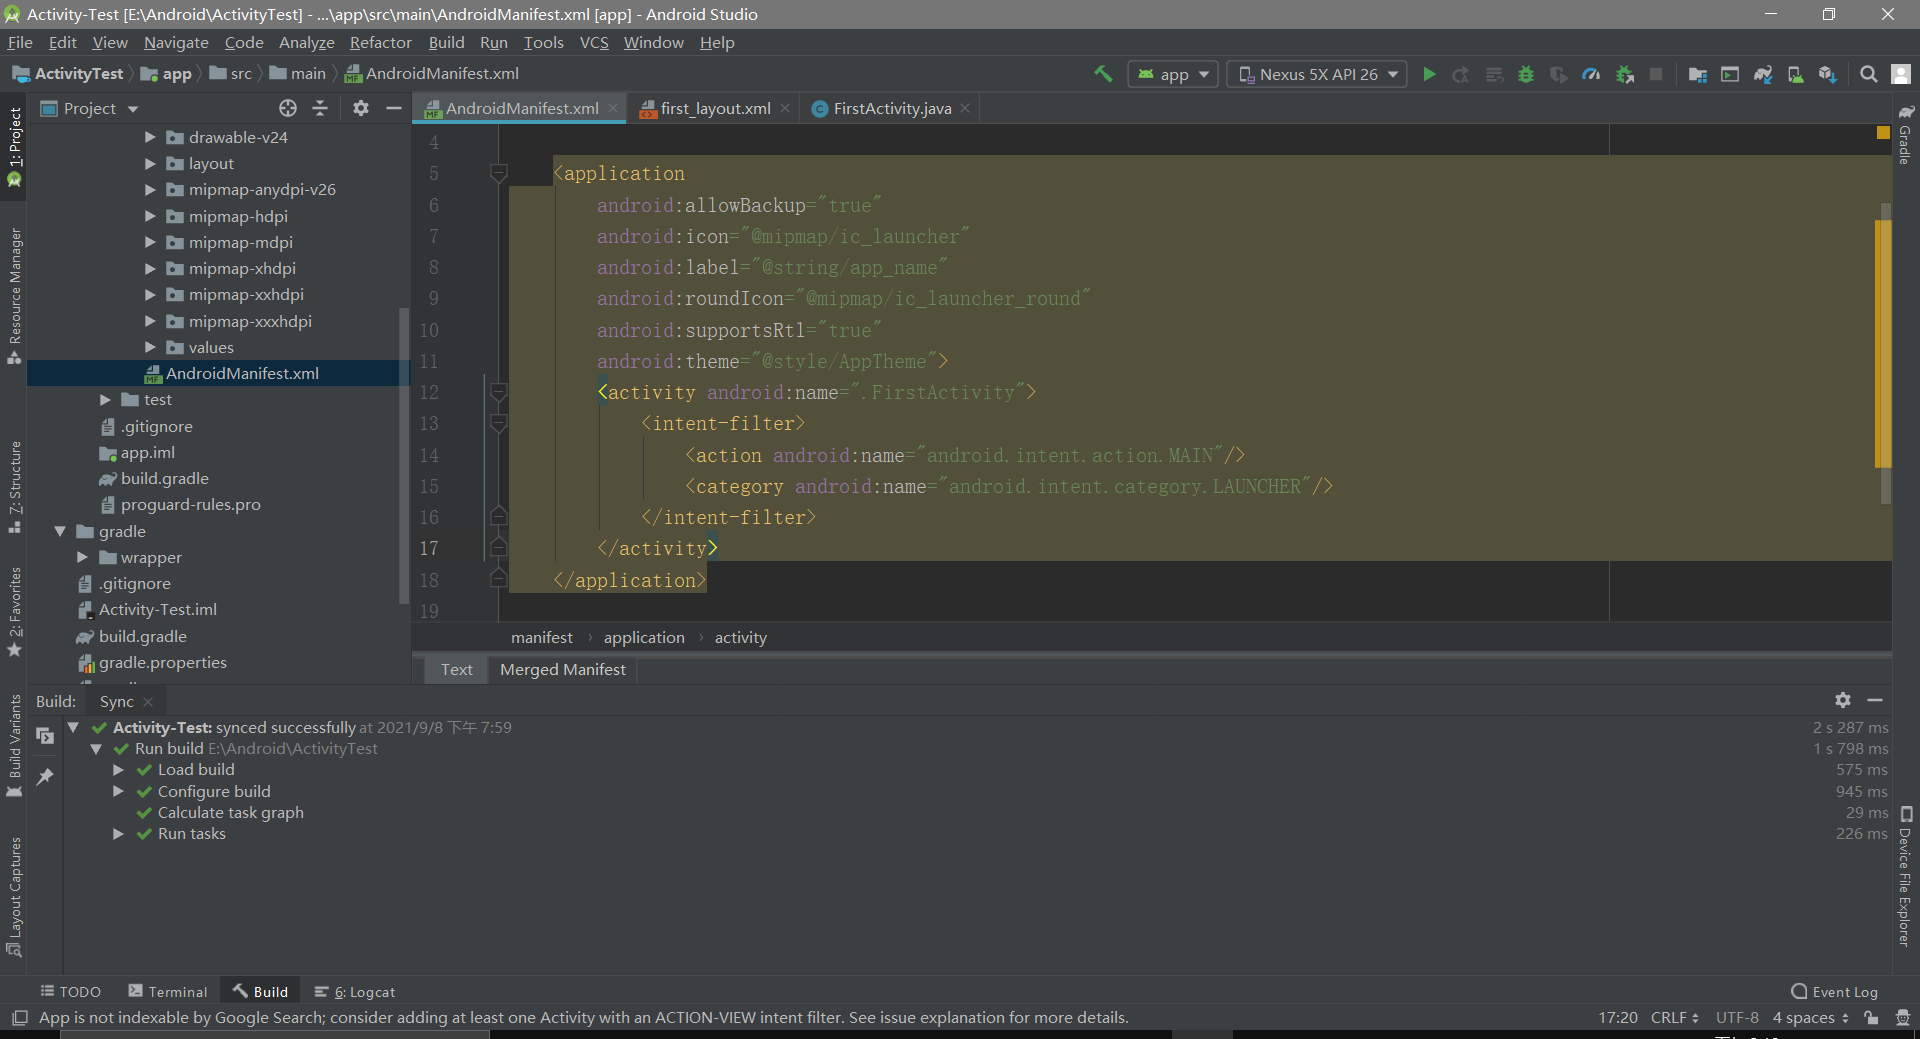Image resolution: width=1920 pixels, height=1039 pixels.
Task: Open Build panel gear settings
Action: (1843, 700)
